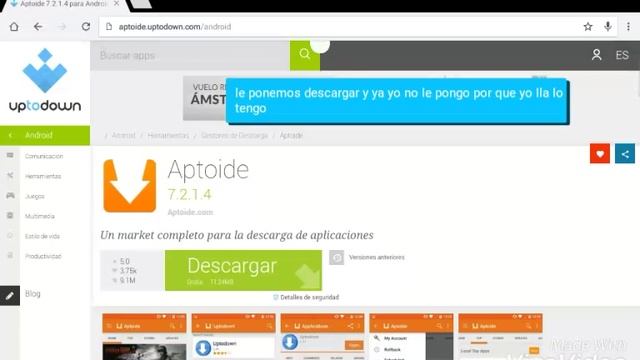Click Android breadcrumb link
The height and width of the screenshot is (360, 640).
click(x=123, y=135)
